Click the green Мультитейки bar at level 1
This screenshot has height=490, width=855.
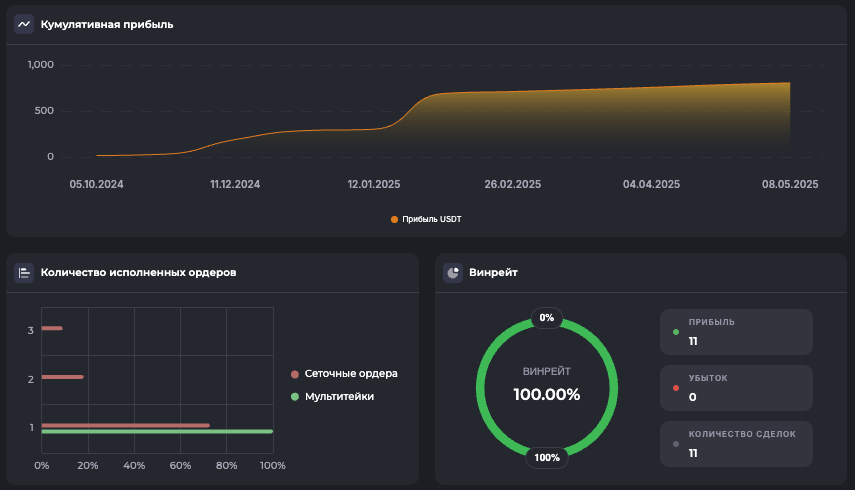pyautogui.click(x=156, y=432)
